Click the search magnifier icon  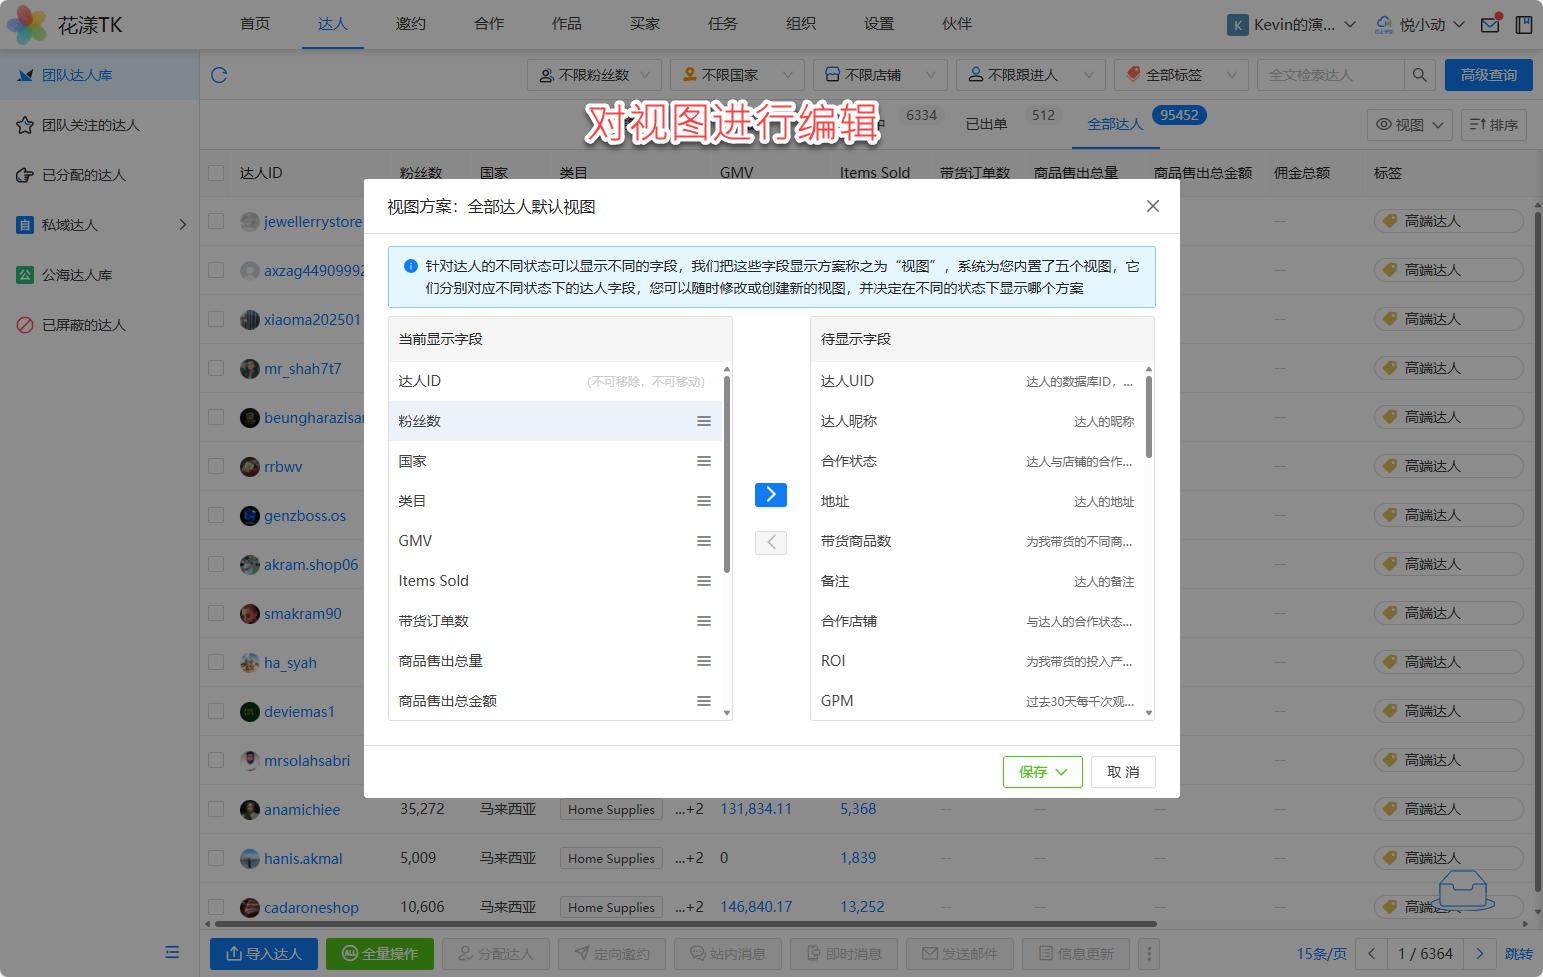[x=1419, y=75]
